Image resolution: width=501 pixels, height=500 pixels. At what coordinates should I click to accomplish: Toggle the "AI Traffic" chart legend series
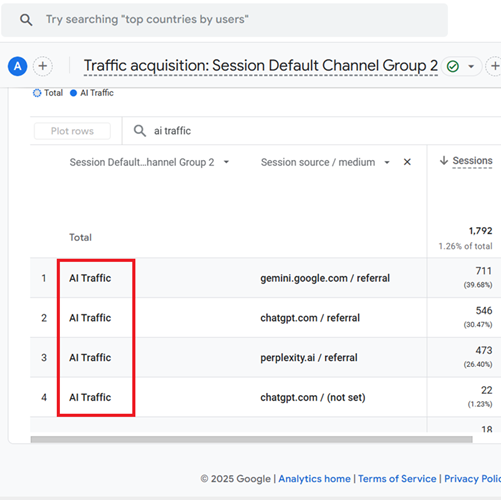tap(92, 93)
